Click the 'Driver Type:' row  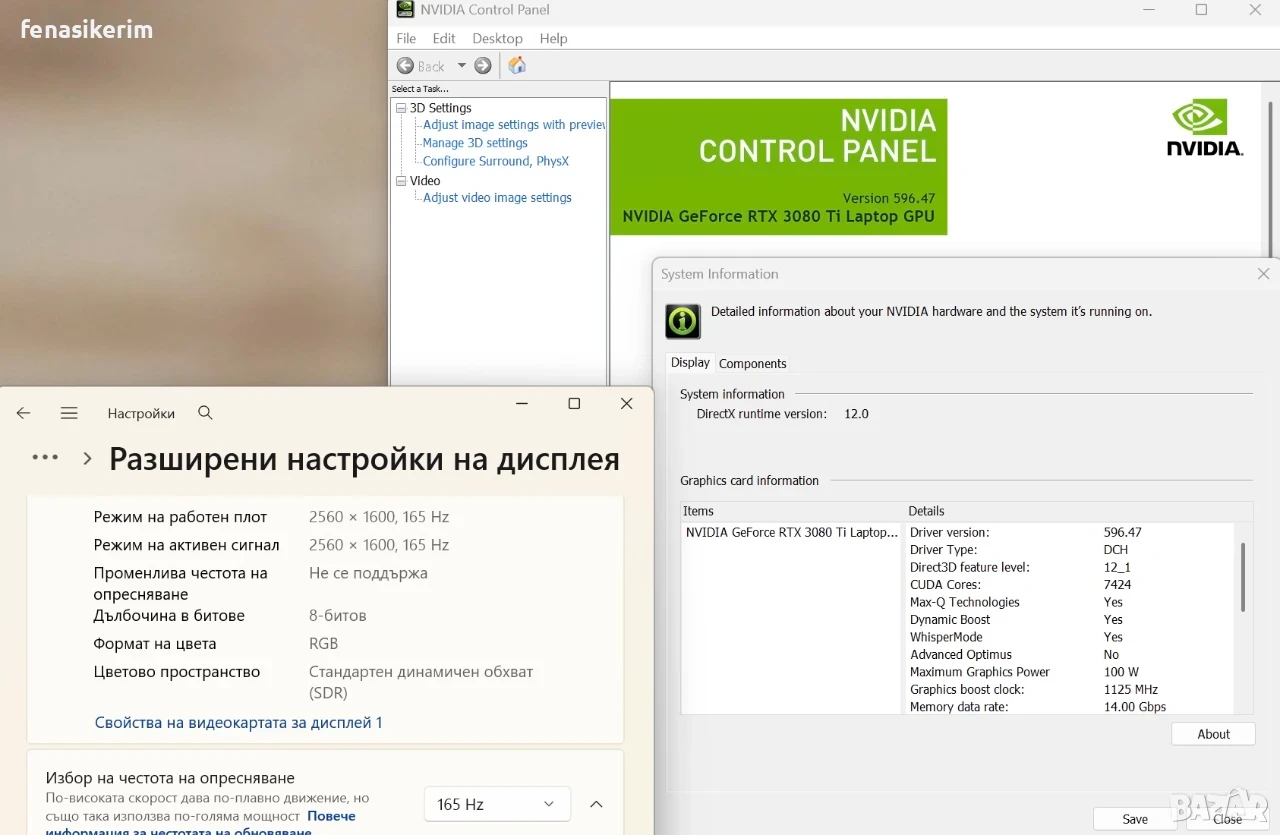click(1070, 550)
